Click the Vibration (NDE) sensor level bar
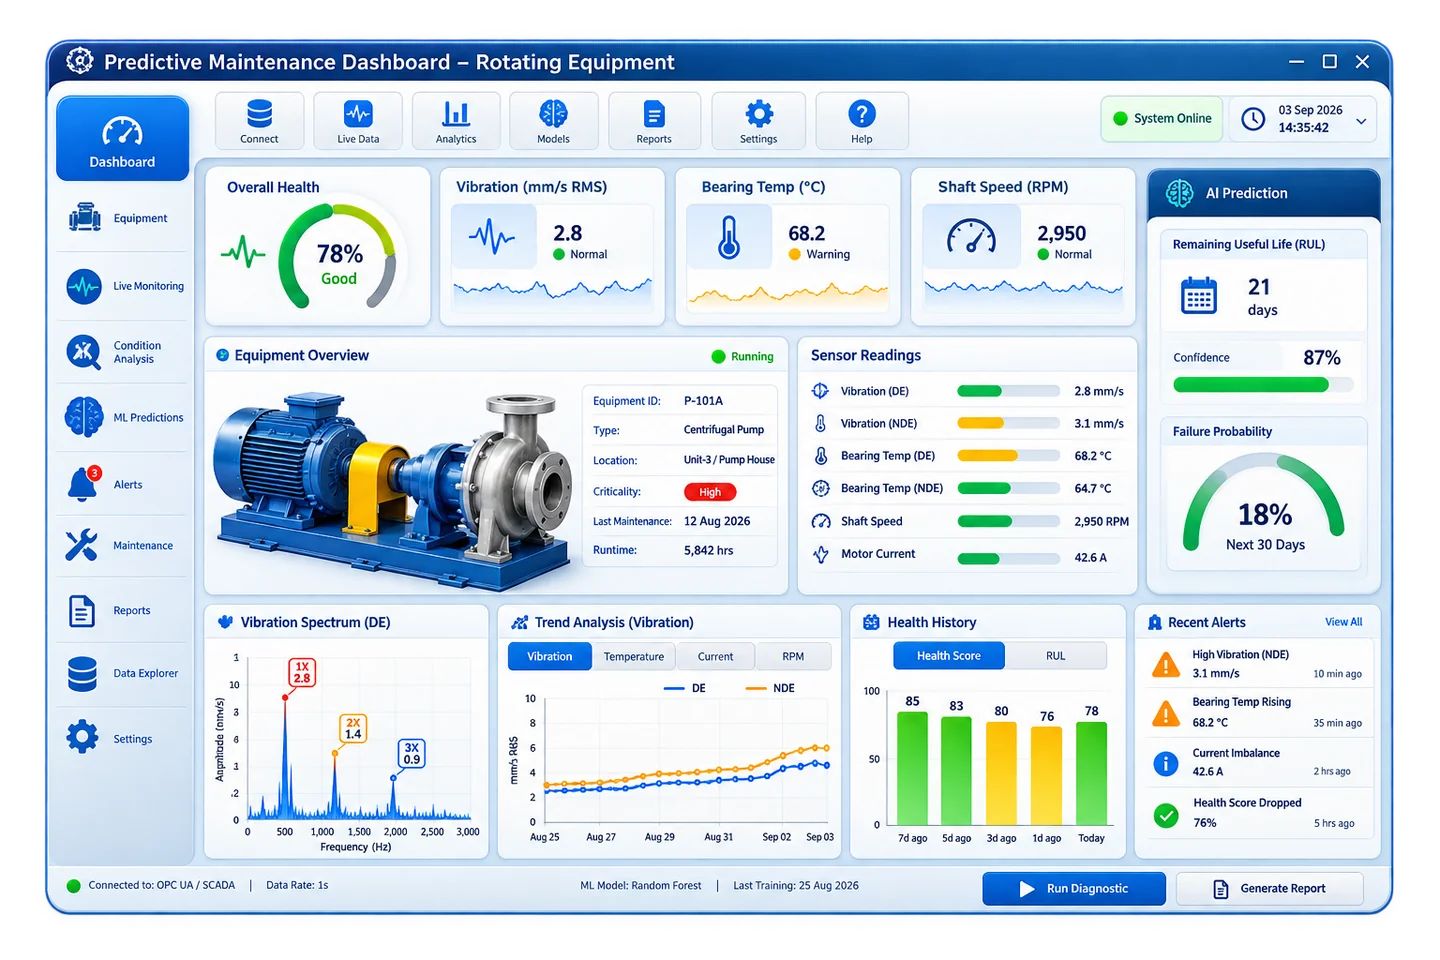1440x960 pixels. (x=1008, y=423)
